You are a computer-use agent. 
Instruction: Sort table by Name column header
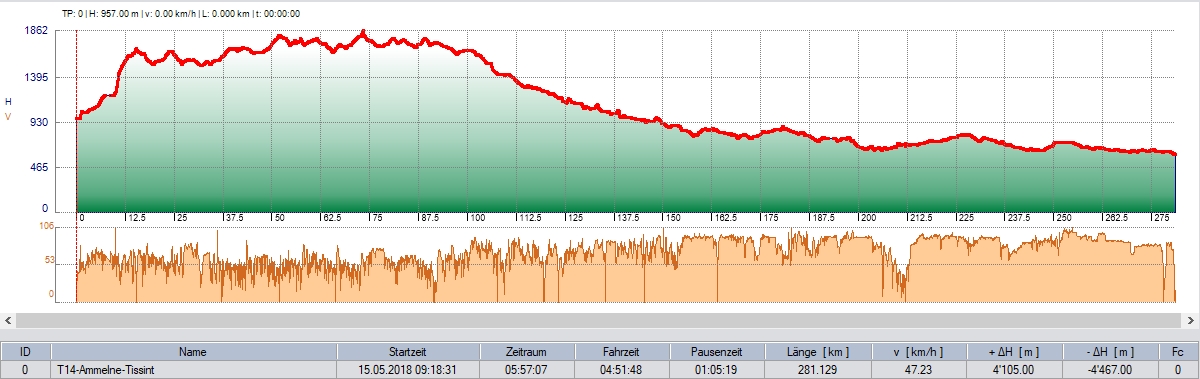(193, 352)
